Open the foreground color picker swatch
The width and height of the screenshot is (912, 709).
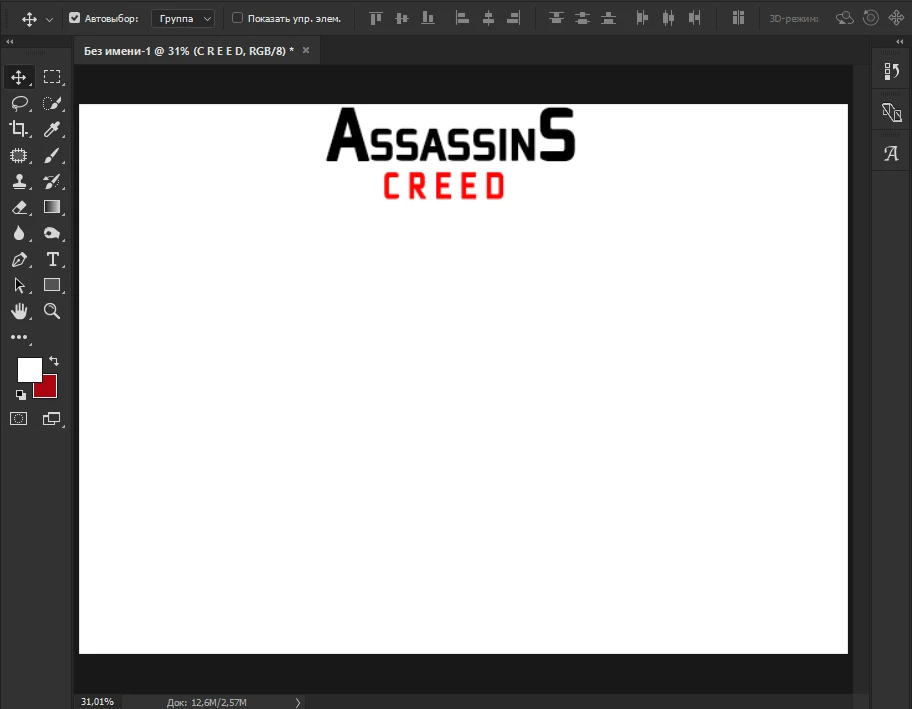coord(30,370)
